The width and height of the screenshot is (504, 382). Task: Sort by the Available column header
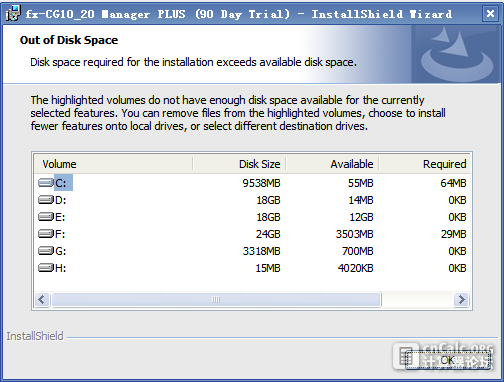(332, 164)
